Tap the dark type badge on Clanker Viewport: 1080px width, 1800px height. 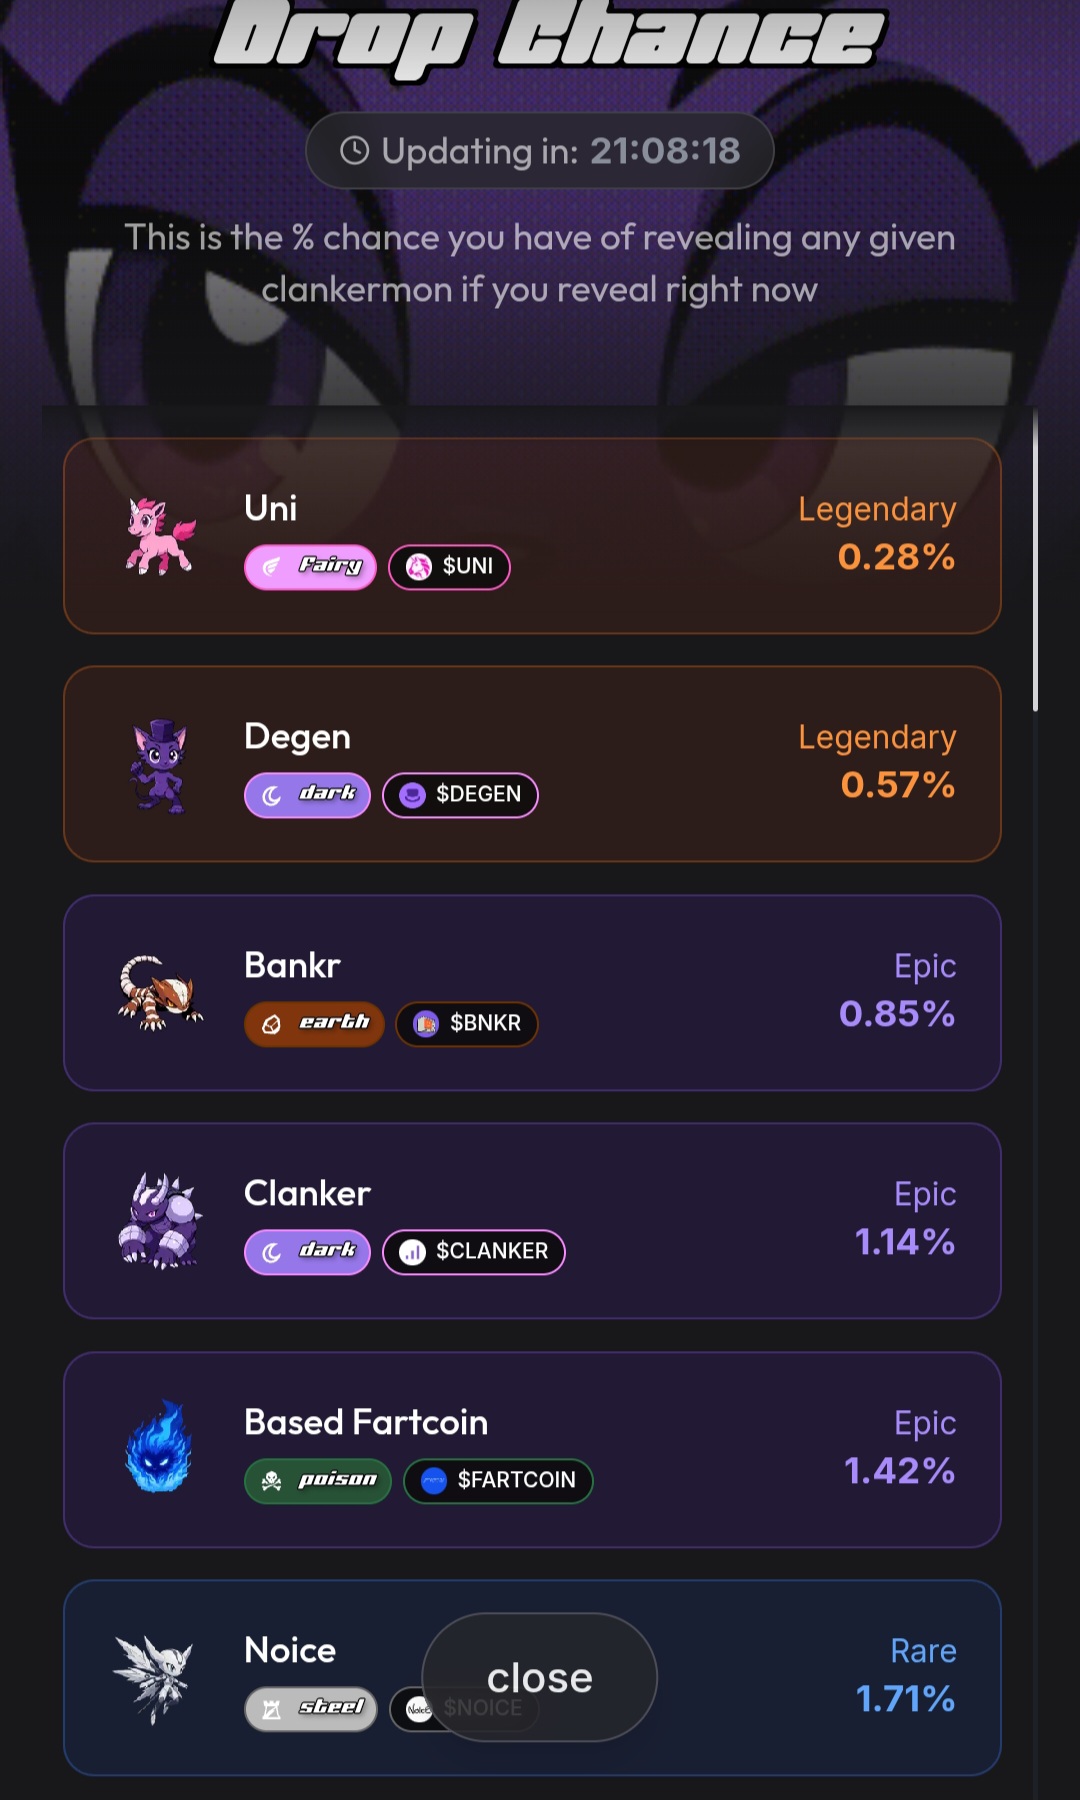[x=307, y=1251]
